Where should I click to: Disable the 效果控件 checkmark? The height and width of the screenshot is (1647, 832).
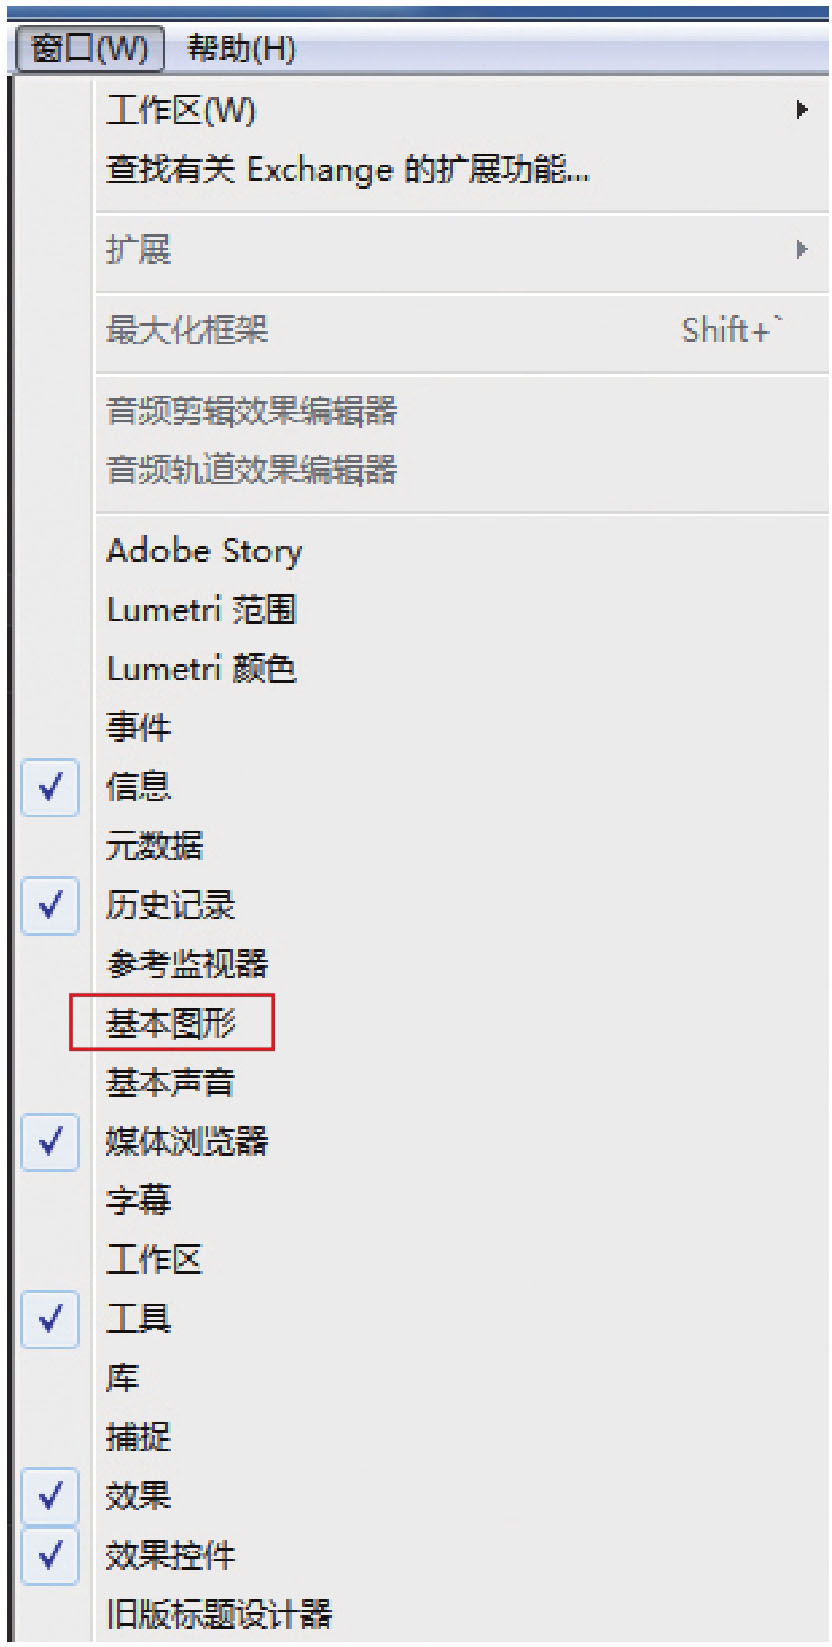[50, 1555]
